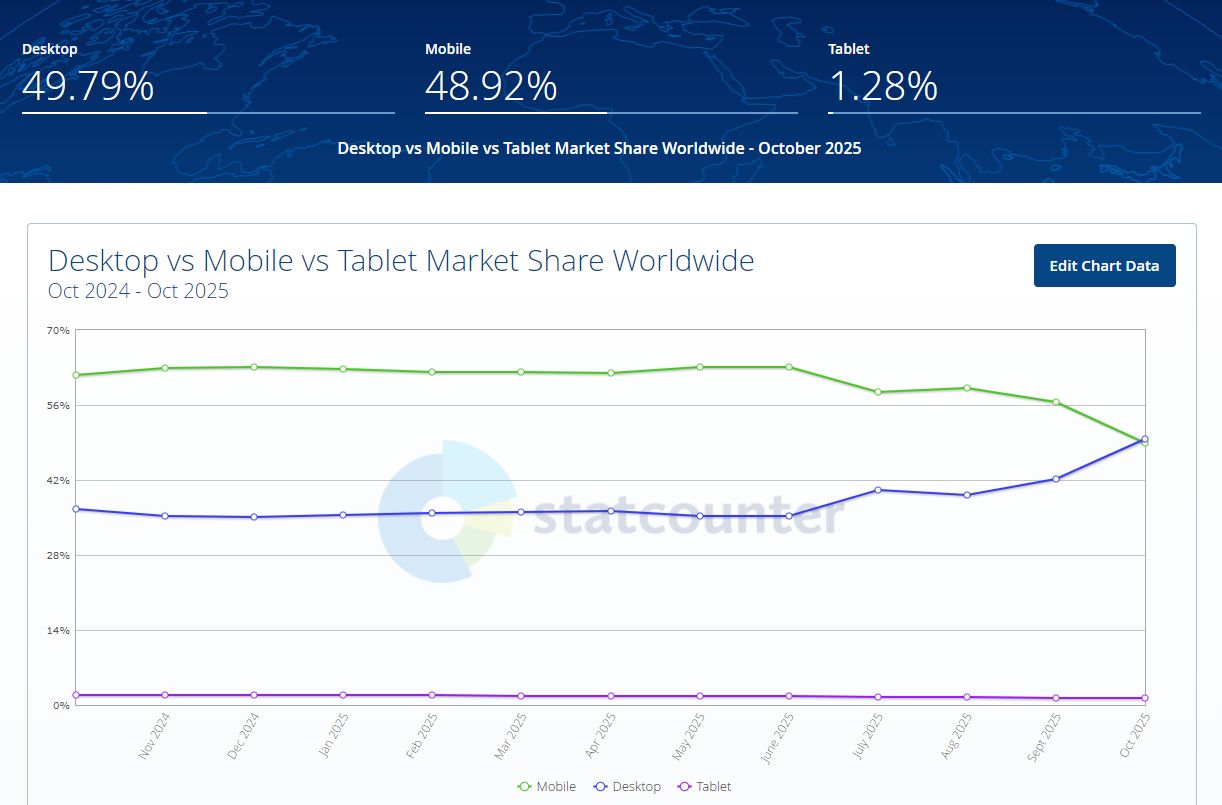The height and width of the screenshot is (805, 1222).
Task: Click the Nov 2024 mobile data point
Action: pyautogui.click(x=163, y=368)
